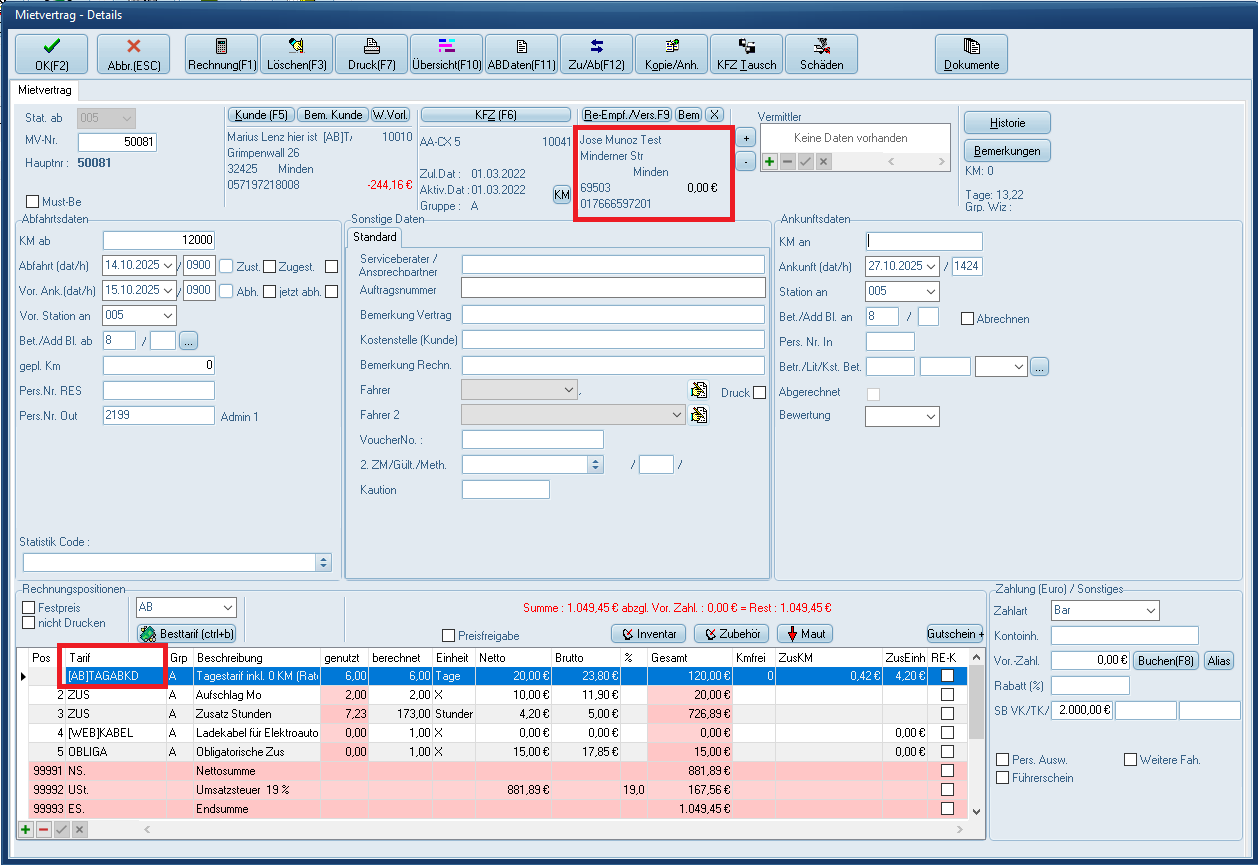Viewport: 1258px width, 865px height.
Task: Click the Besttarif (ctrl+b) button
Action: pyautogui.click(x=186, y=634)
